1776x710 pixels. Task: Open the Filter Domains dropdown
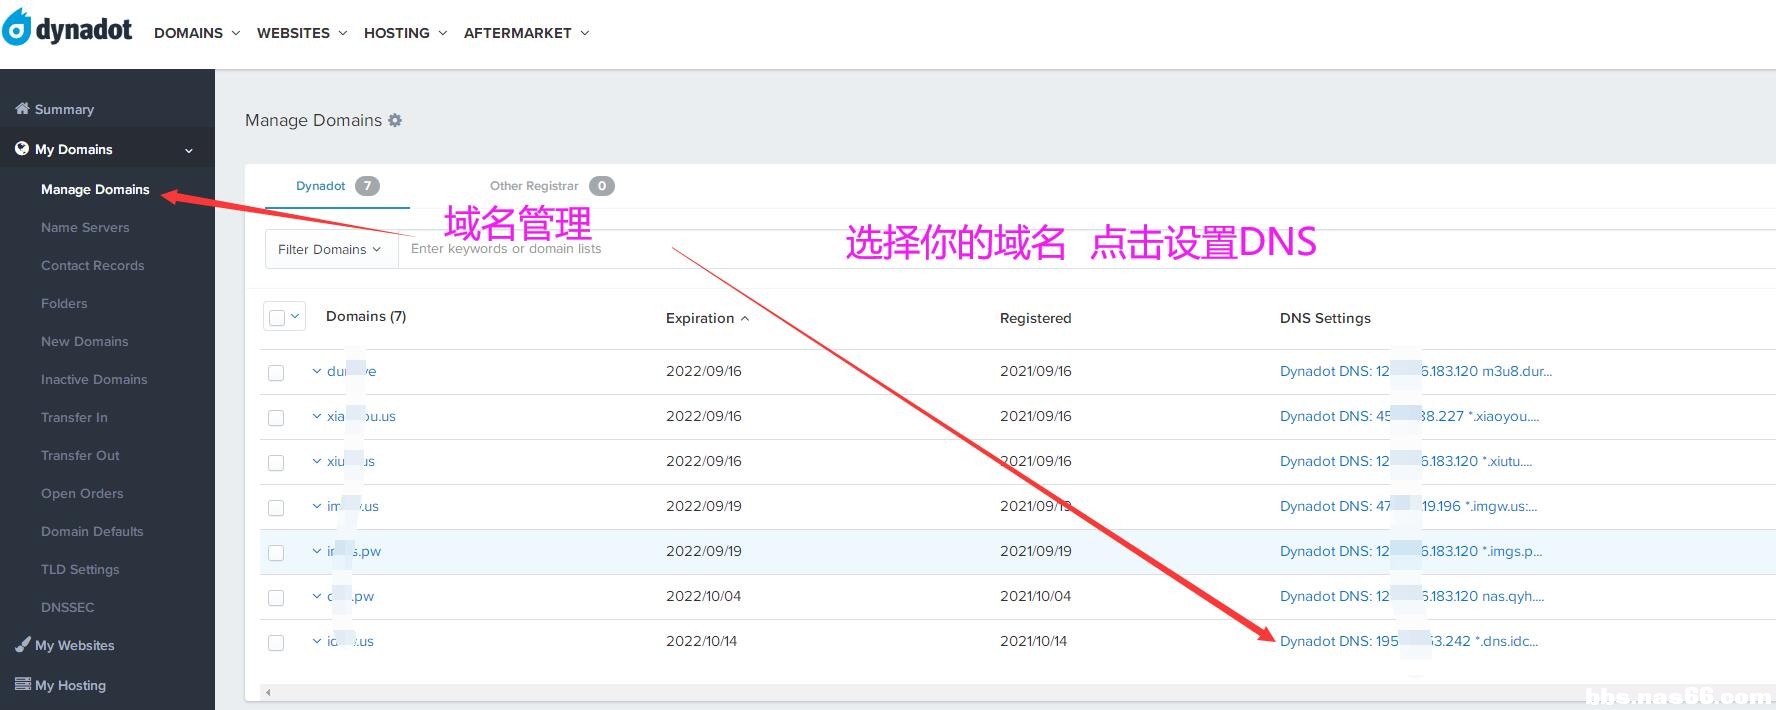point(331,249)
